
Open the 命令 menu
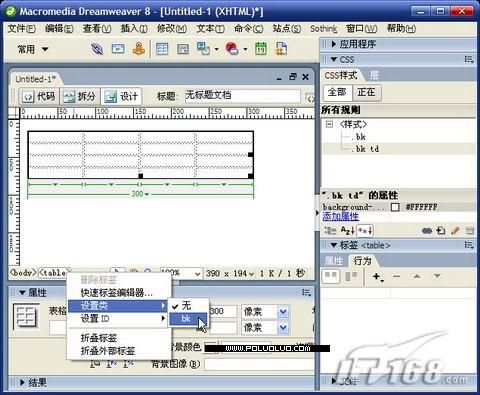(249, 29)
